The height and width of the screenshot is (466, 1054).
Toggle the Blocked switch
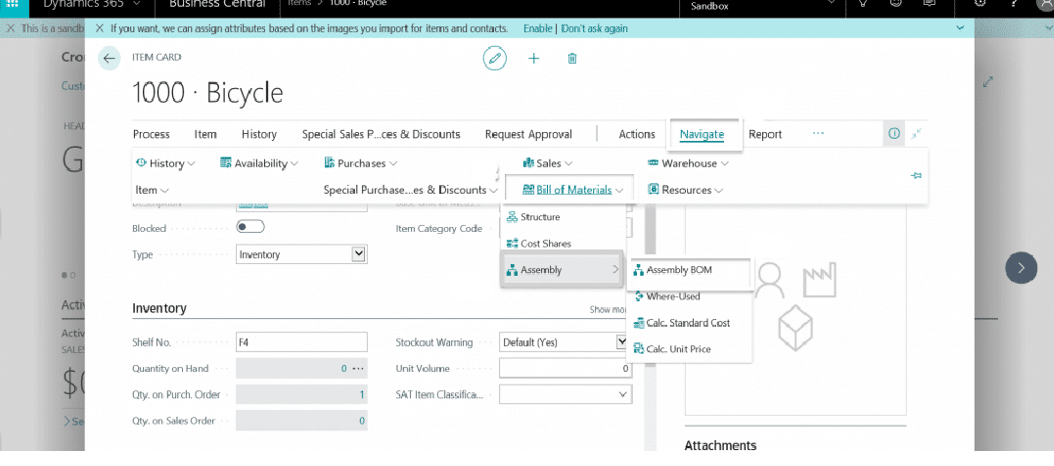tap(250, 227)
